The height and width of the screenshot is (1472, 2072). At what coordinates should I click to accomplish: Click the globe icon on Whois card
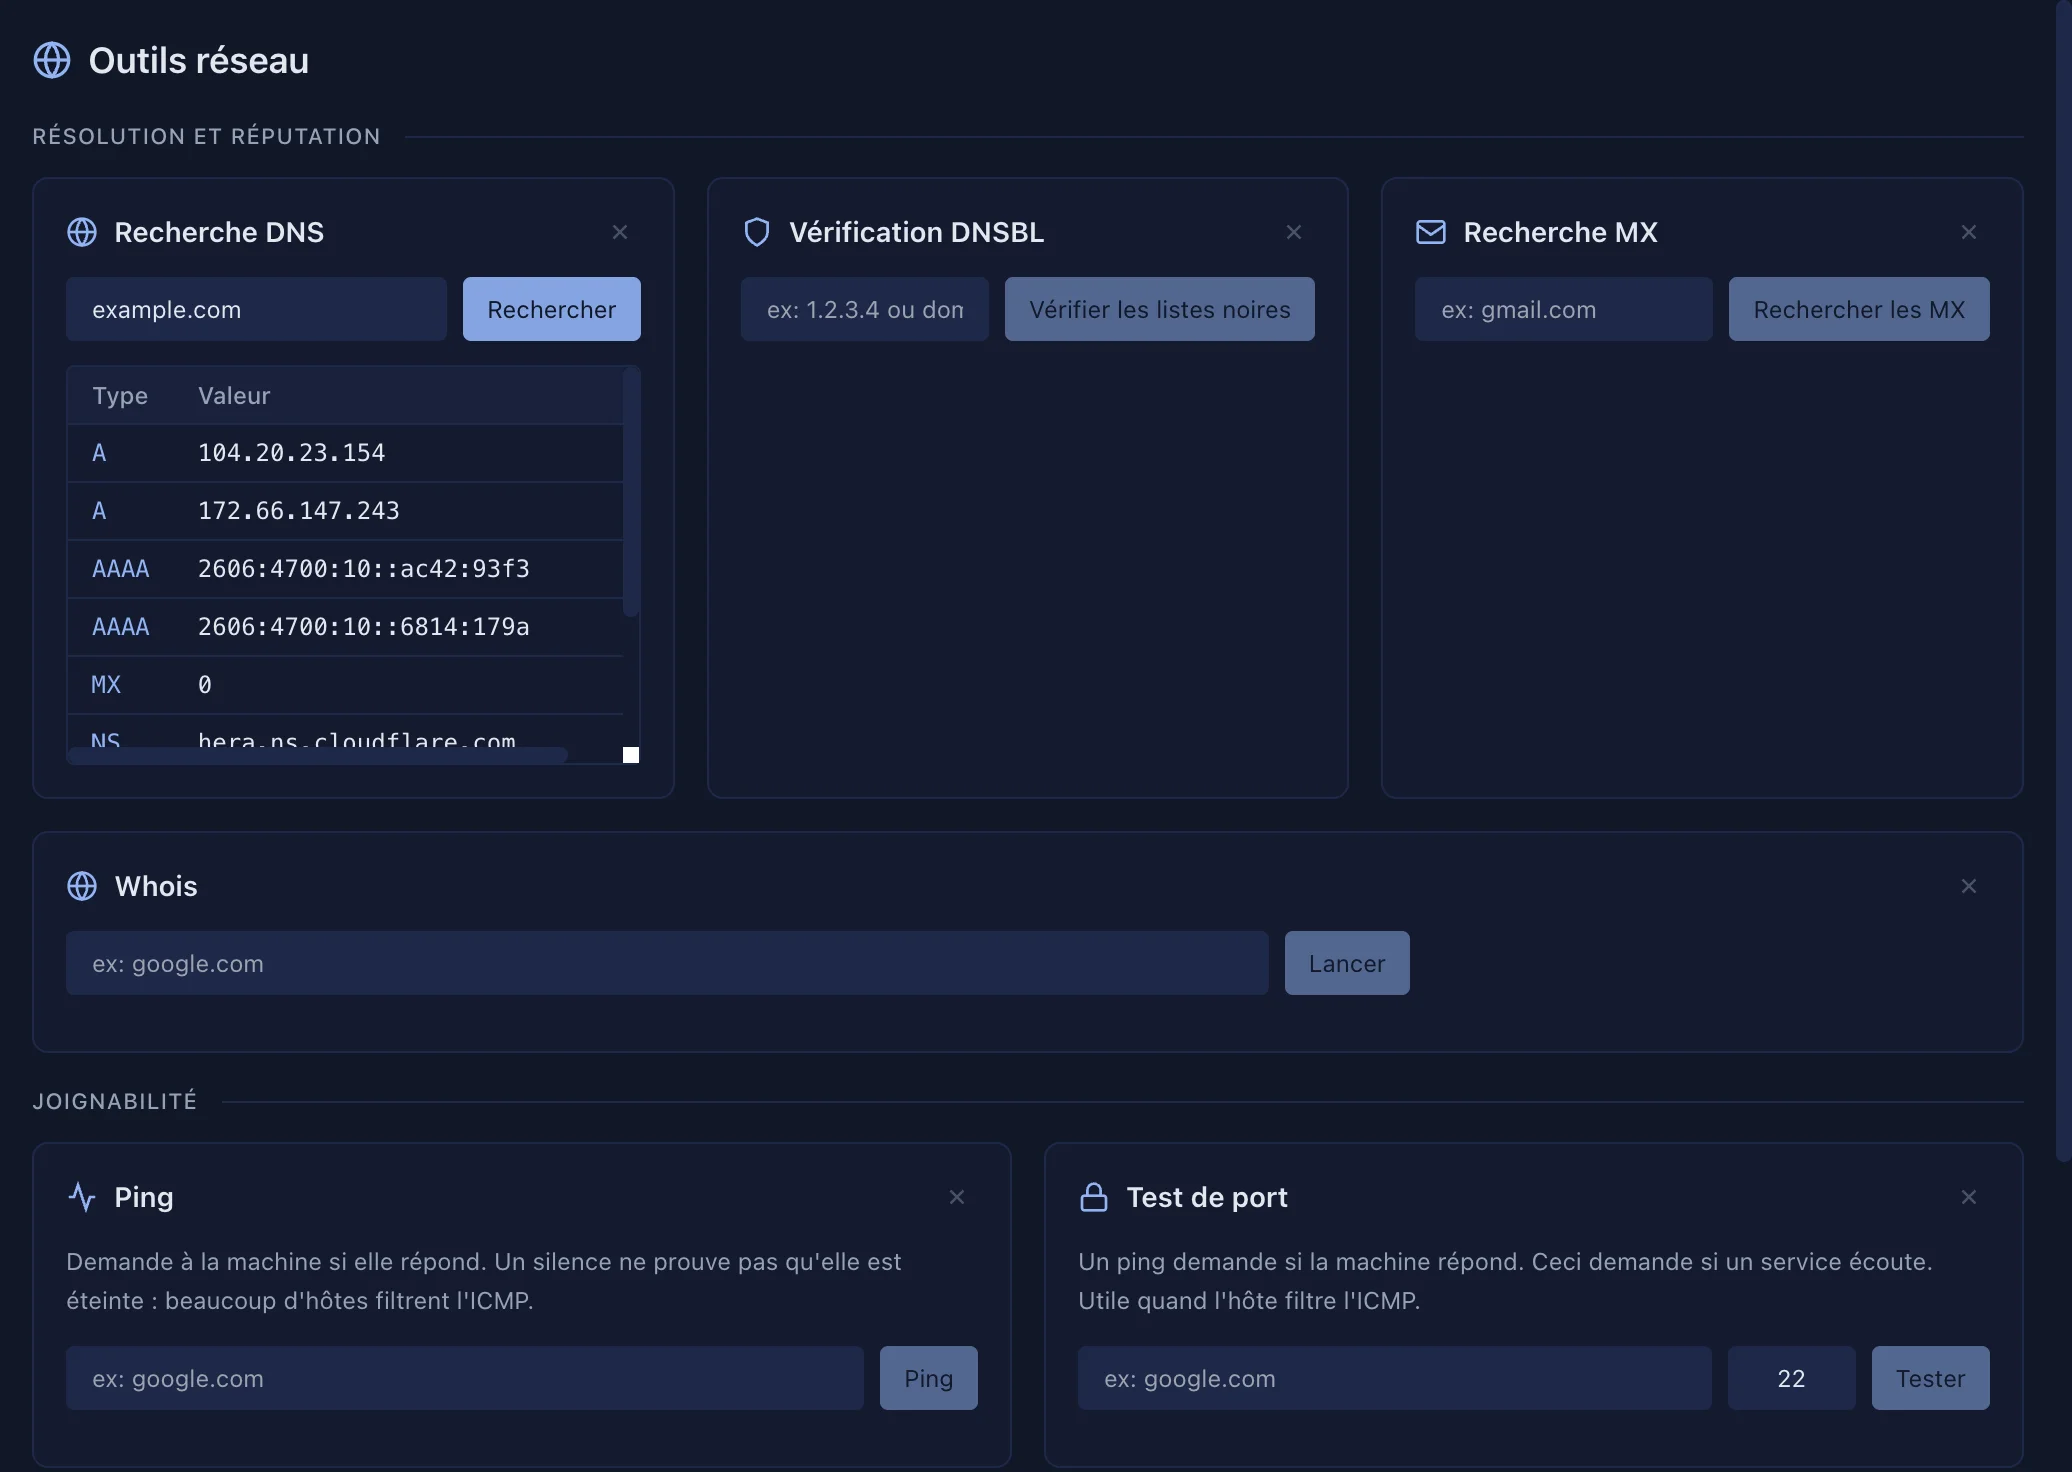(82, 886)
